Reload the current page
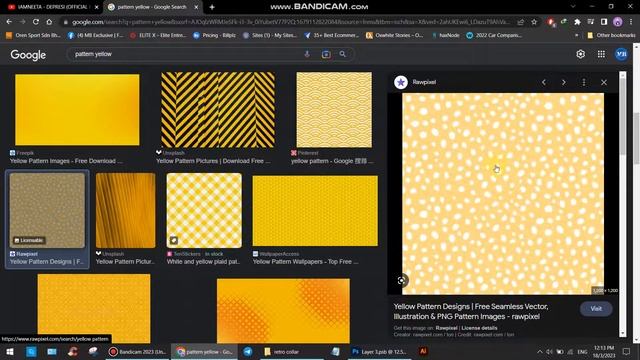 [36, 22]
